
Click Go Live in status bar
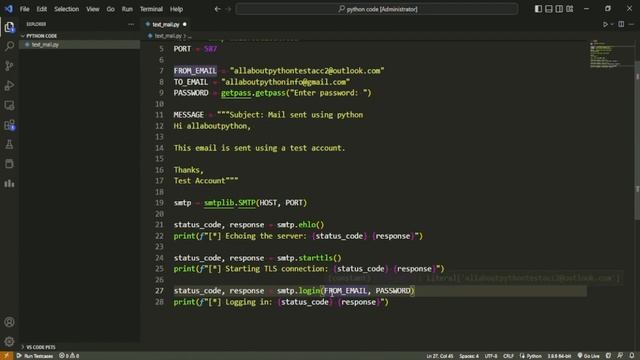pyautogui.click(x=589, y=356)
